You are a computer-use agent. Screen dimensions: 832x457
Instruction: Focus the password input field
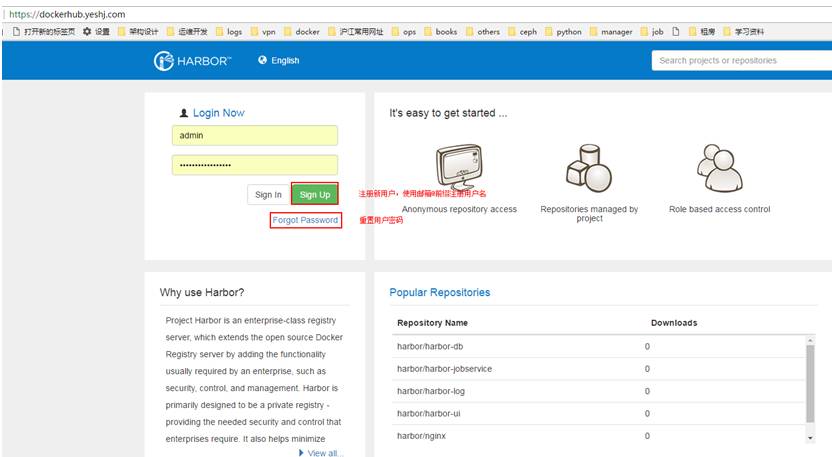(x=255, y=165)
